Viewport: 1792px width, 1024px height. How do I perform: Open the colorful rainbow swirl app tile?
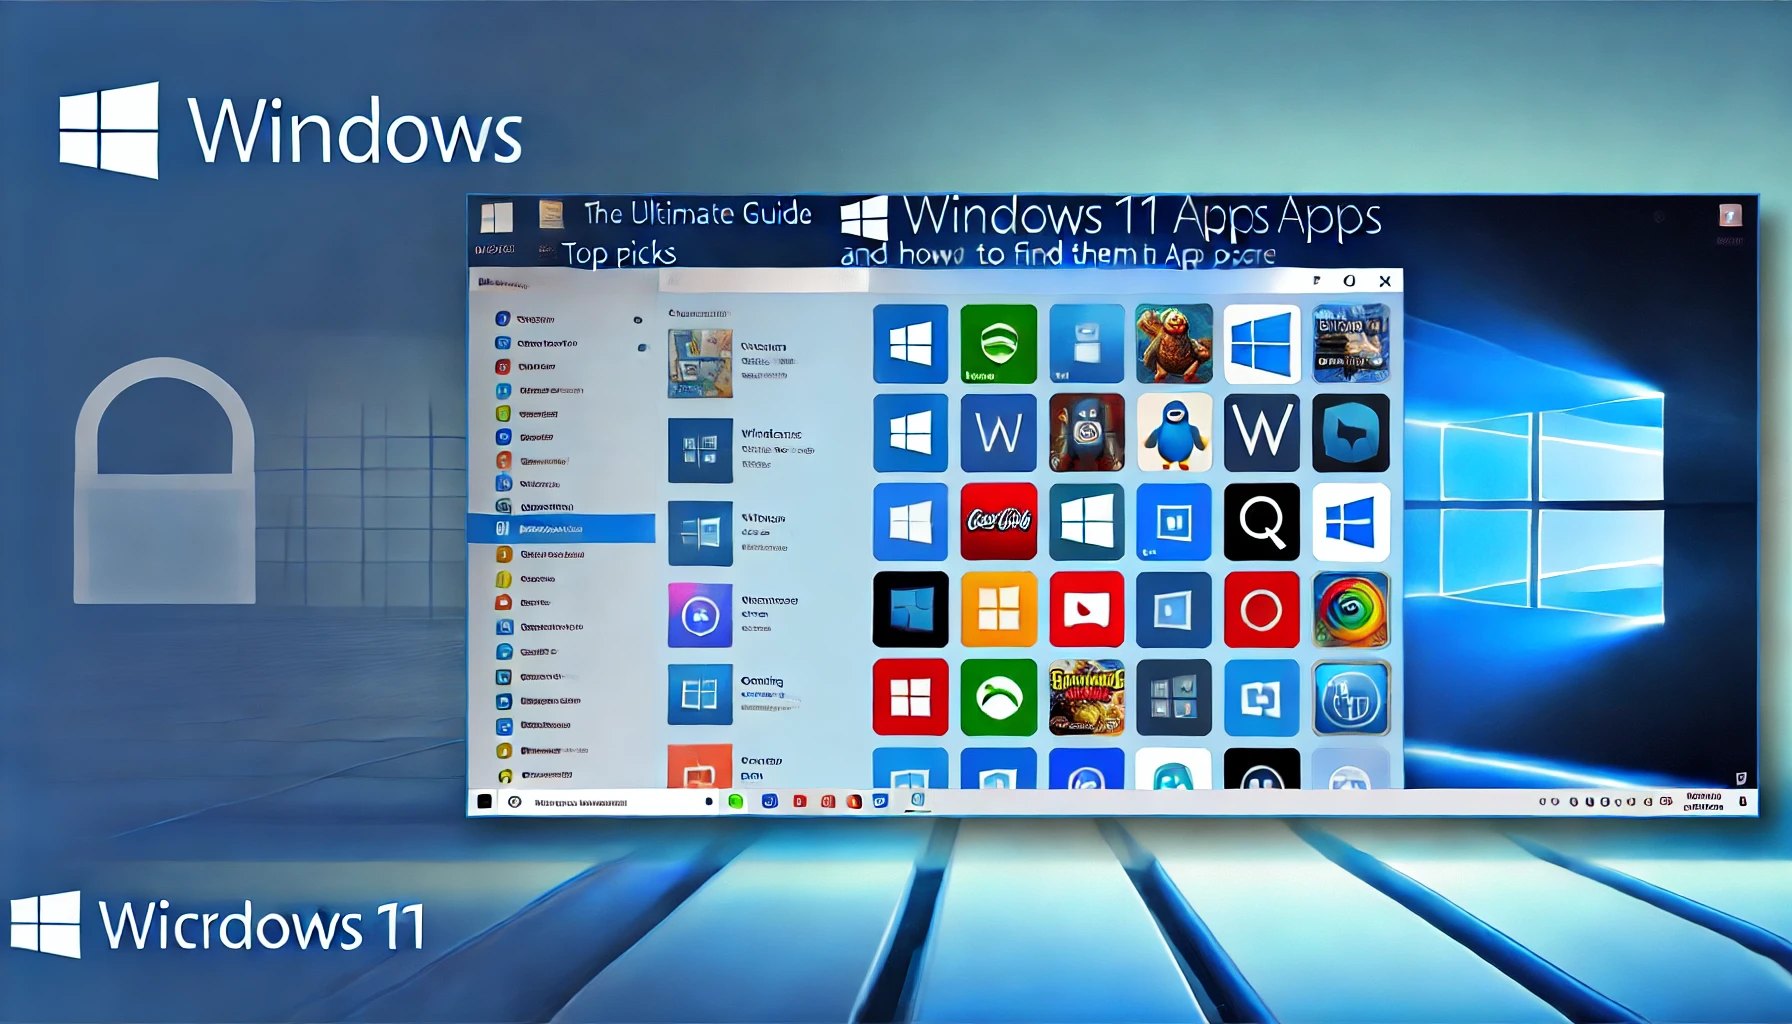(1350, 610)
